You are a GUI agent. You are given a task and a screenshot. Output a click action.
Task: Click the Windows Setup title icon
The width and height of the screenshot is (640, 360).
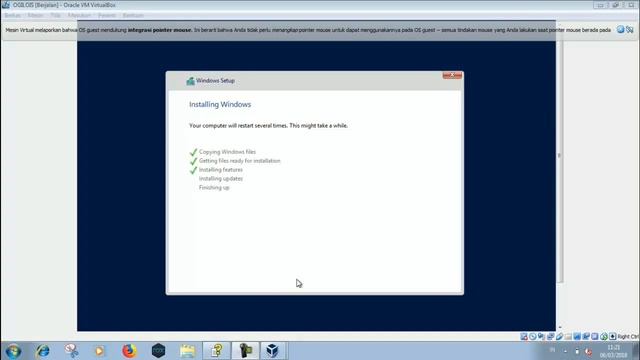click(190, 81)
